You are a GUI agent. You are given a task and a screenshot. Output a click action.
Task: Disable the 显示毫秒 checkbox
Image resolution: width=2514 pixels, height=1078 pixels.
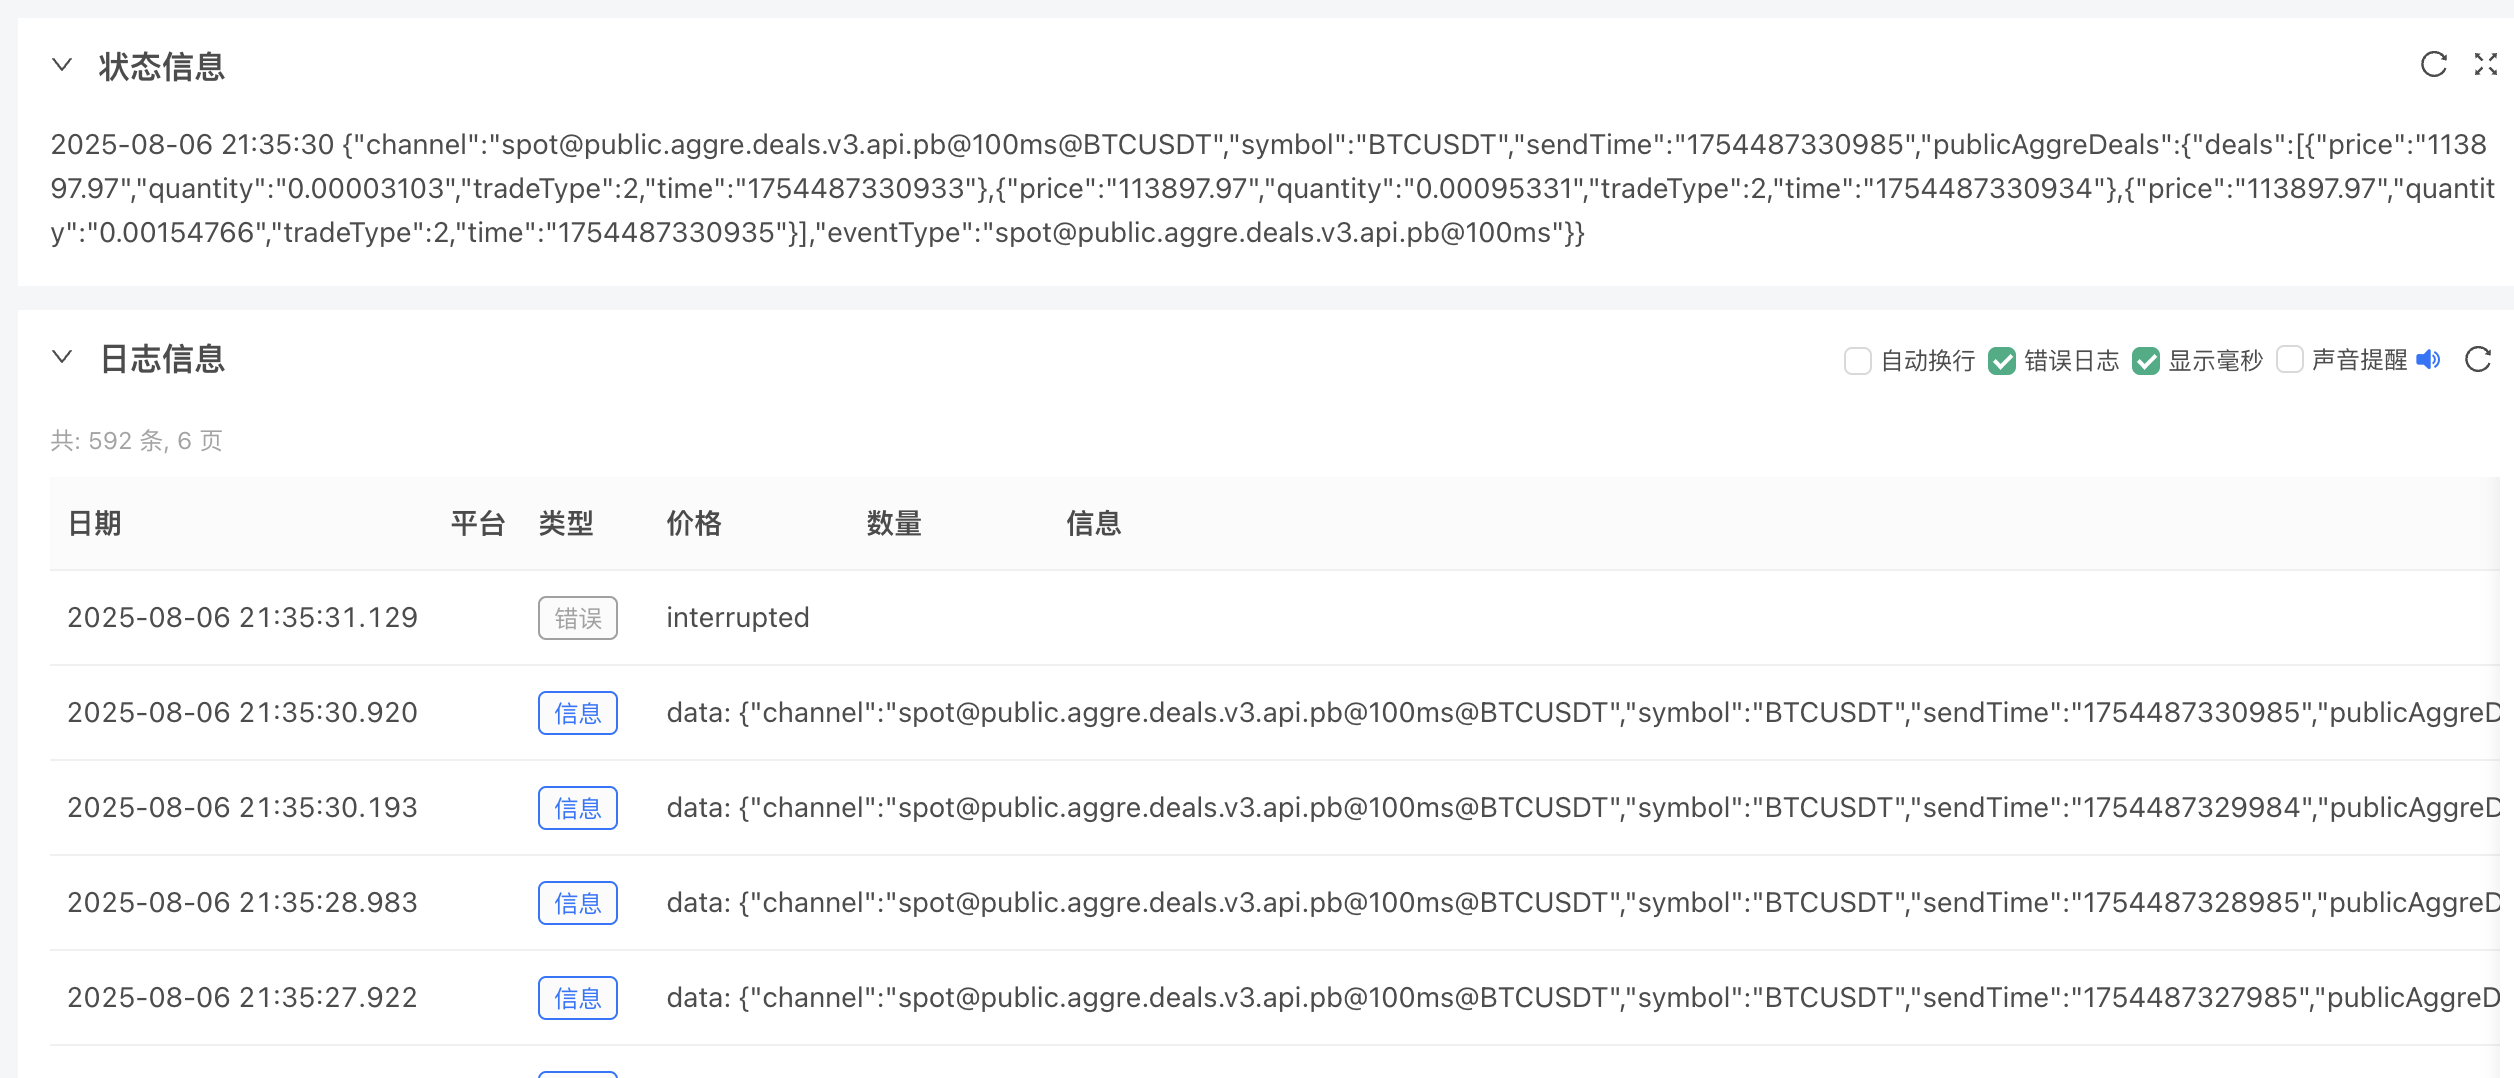[2145, 361]
